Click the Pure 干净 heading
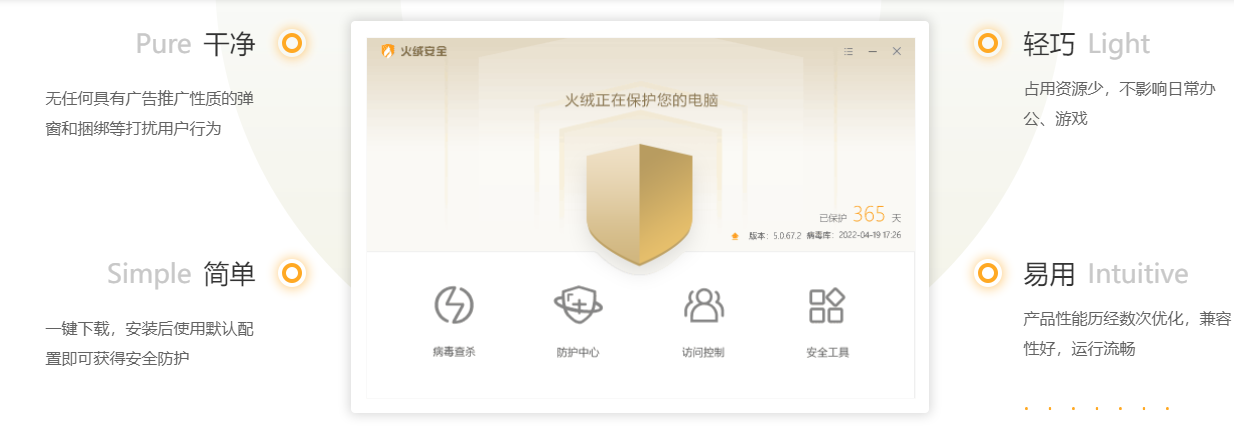The width and height of the screenshot is (1234, 429). (196, 44)
